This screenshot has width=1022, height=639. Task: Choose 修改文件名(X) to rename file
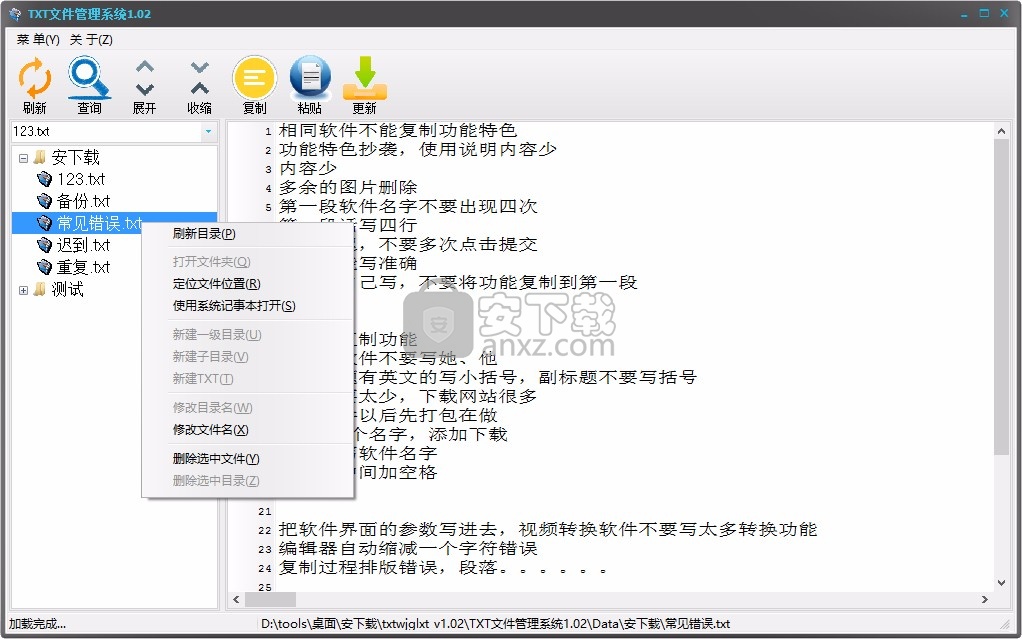click(x=248, y=430)
